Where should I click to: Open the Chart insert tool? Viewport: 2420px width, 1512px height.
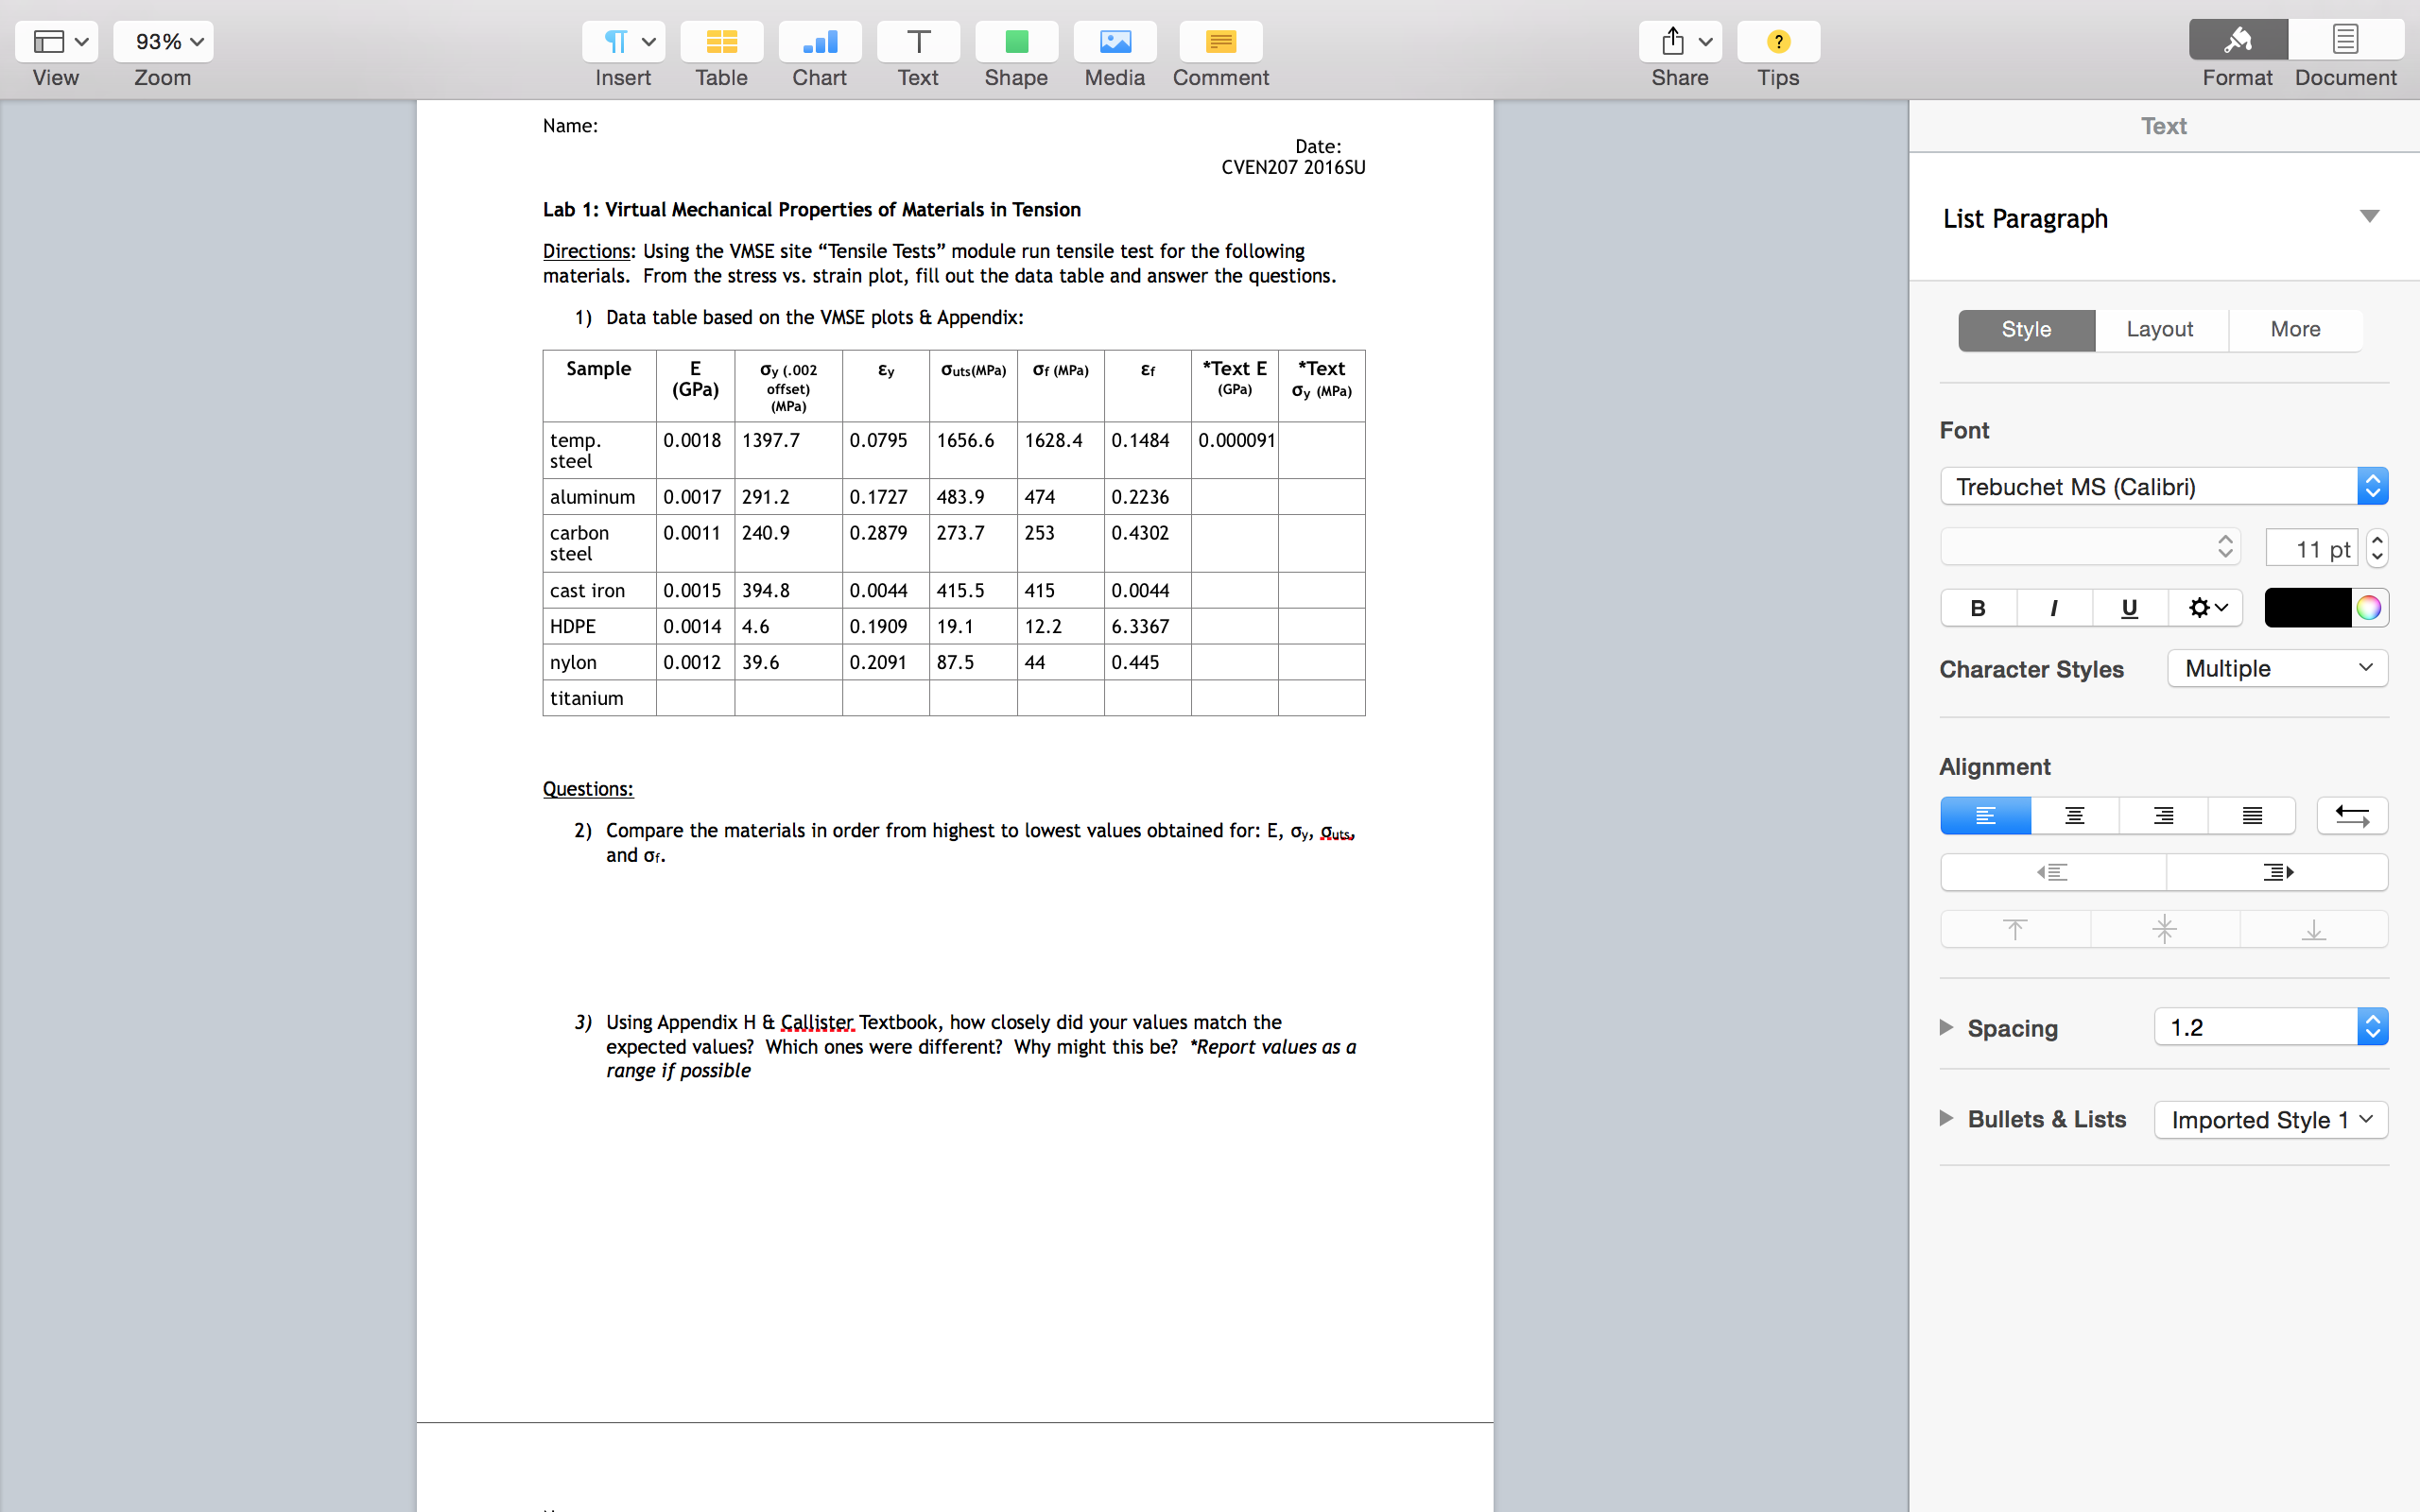coord(819,41)
